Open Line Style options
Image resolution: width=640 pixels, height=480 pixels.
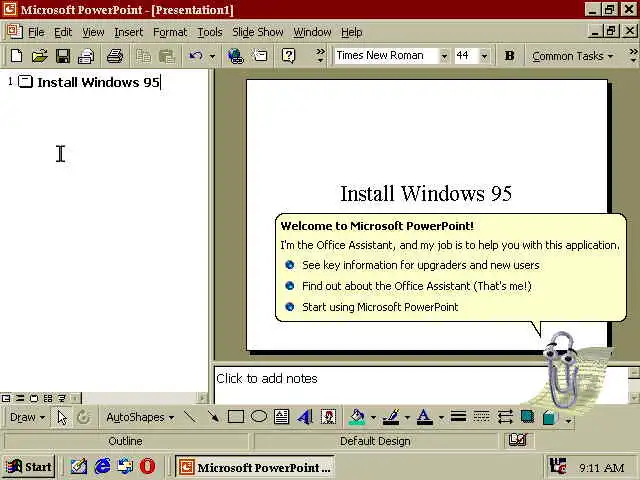tap(458, 417)
